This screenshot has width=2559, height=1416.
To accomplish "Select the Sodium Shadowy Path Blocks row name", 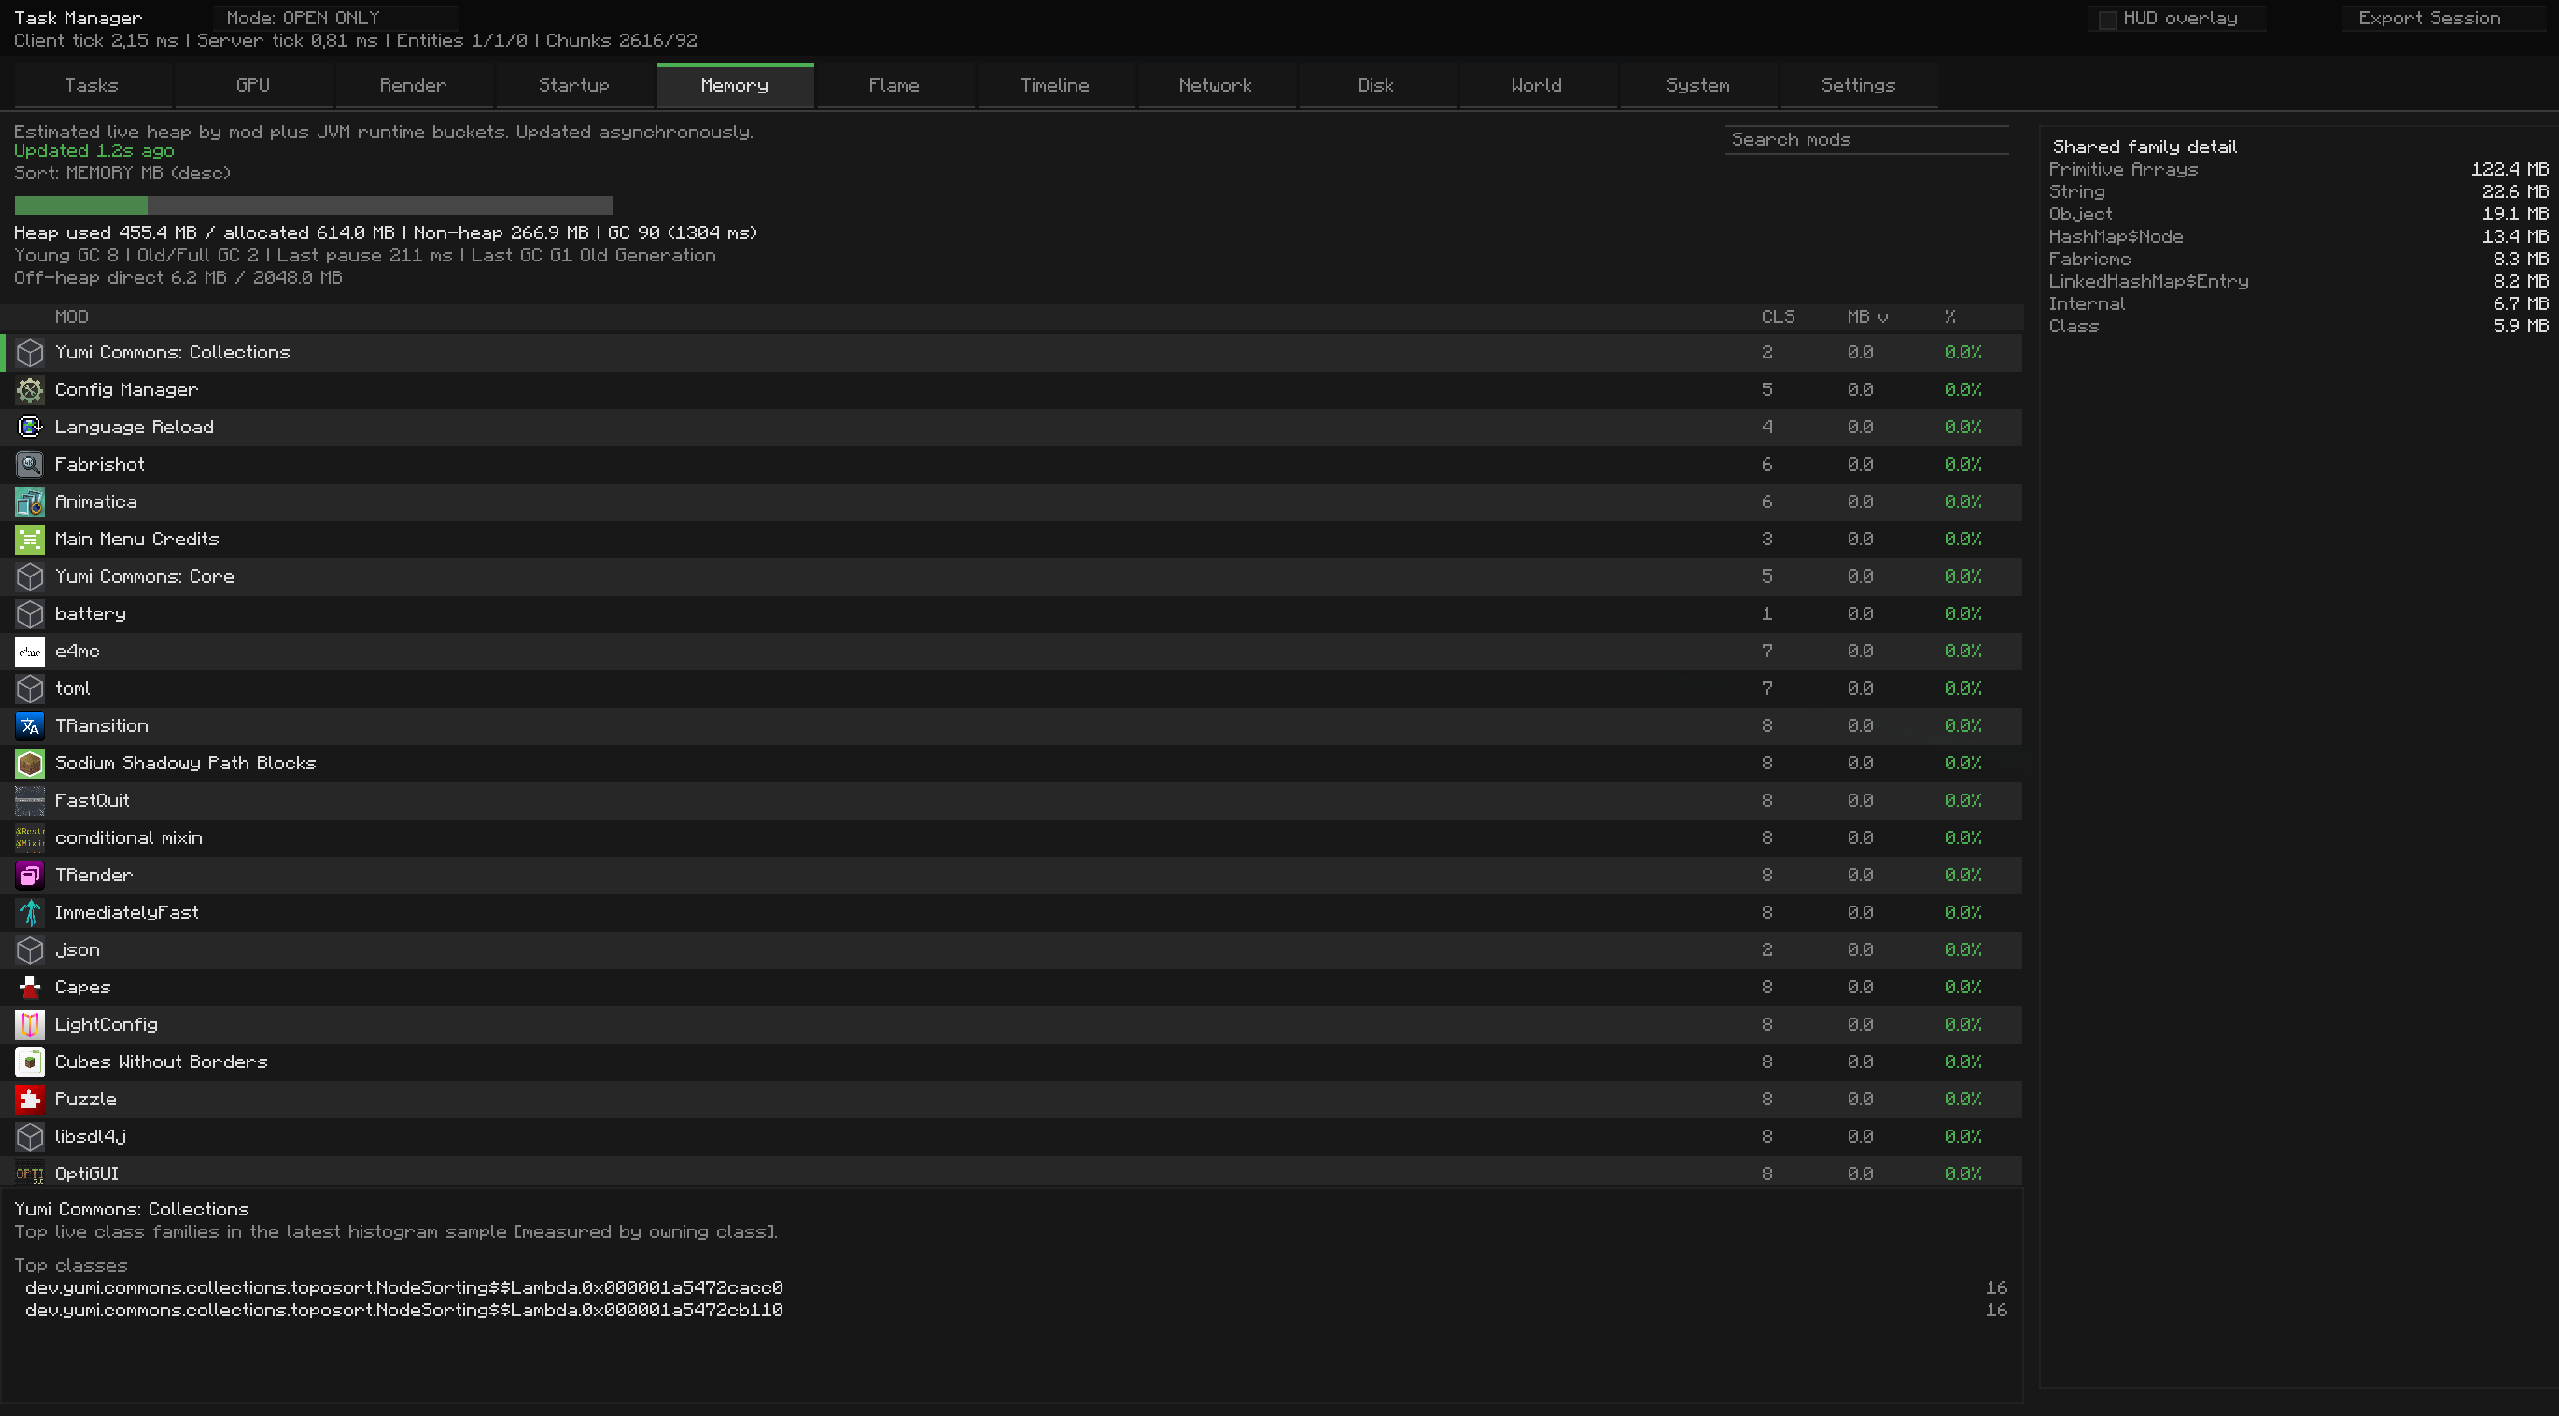I will 186,763.
